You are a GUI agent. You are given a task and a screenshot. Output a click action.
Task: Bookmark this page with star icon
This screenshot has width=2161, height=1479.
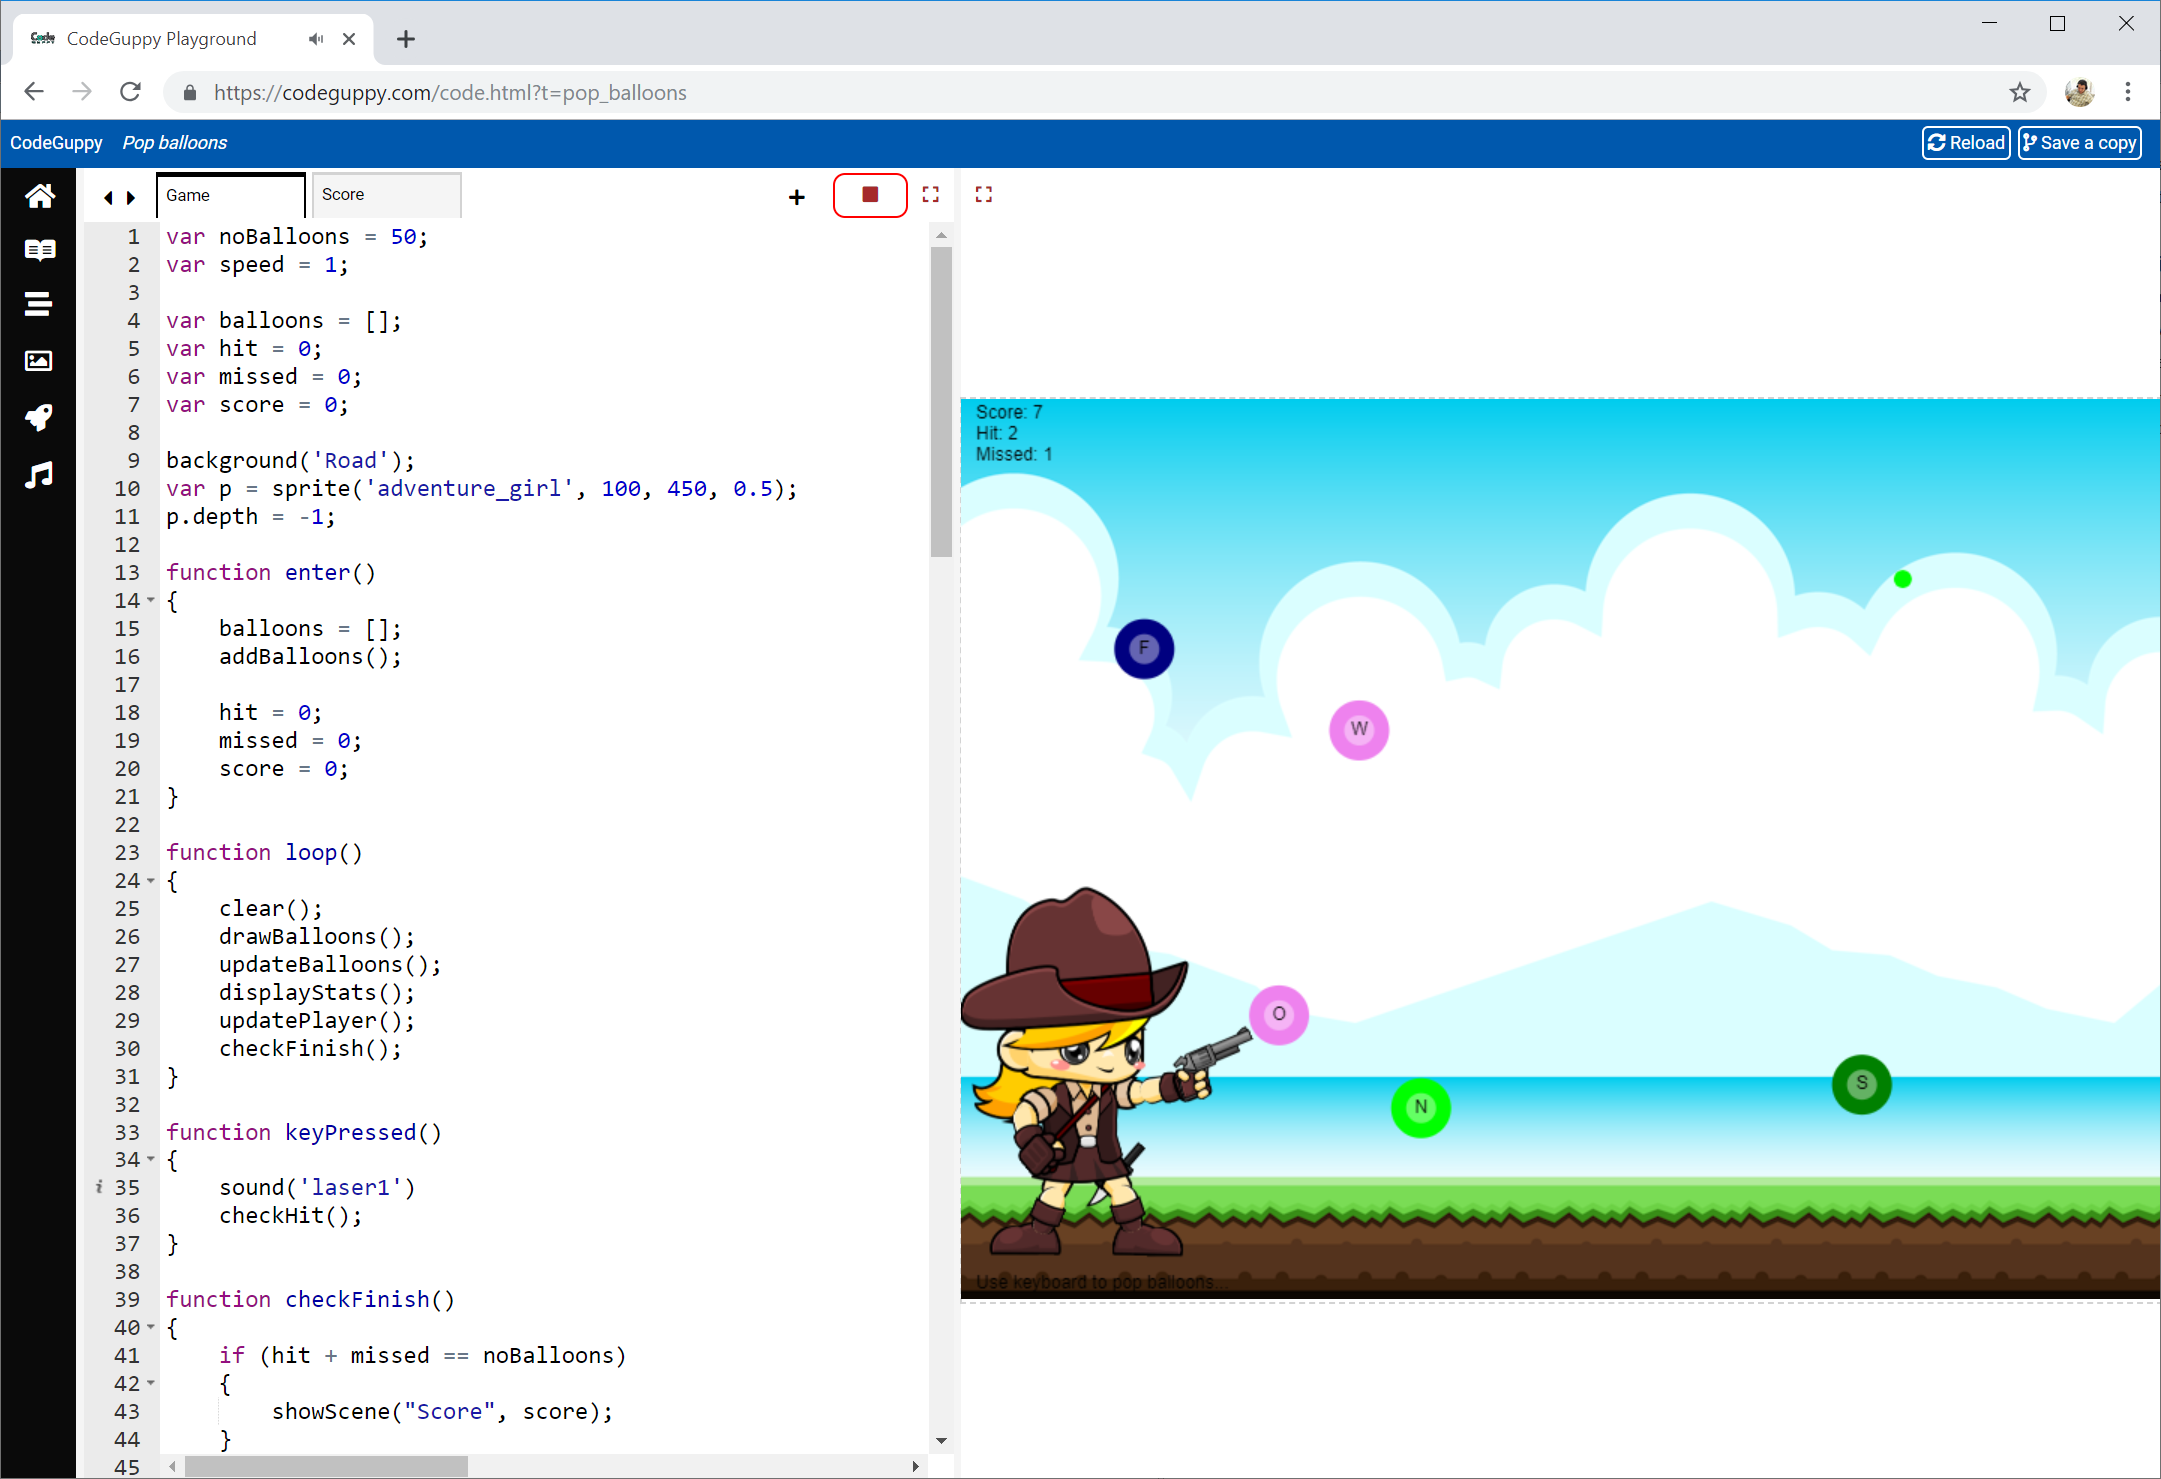2019,92
